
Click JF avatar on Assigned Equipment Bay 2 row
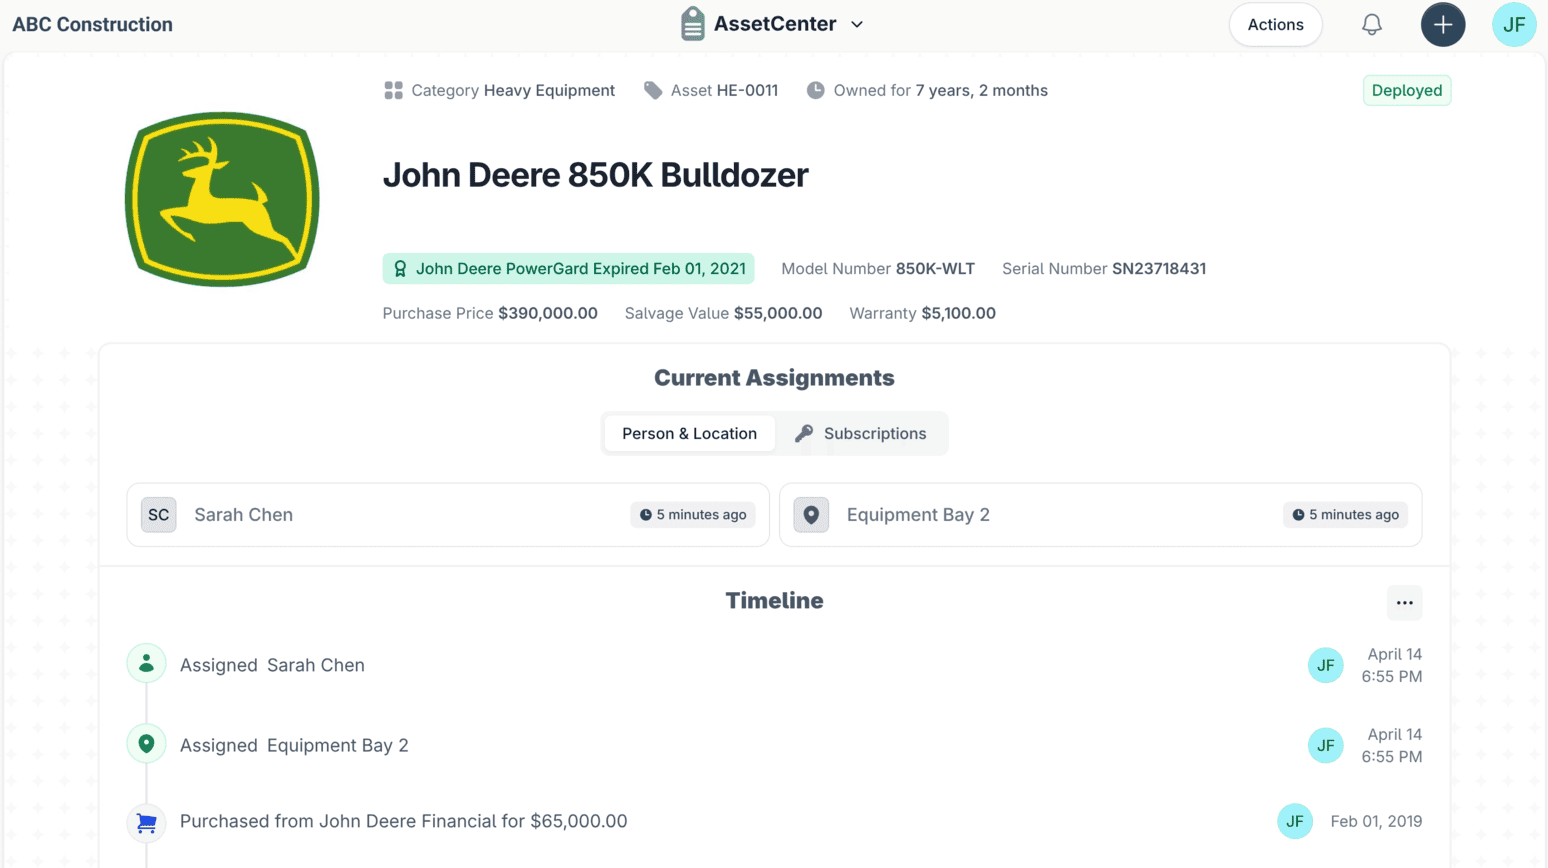pyautogui.click(x=1325, y=745)
